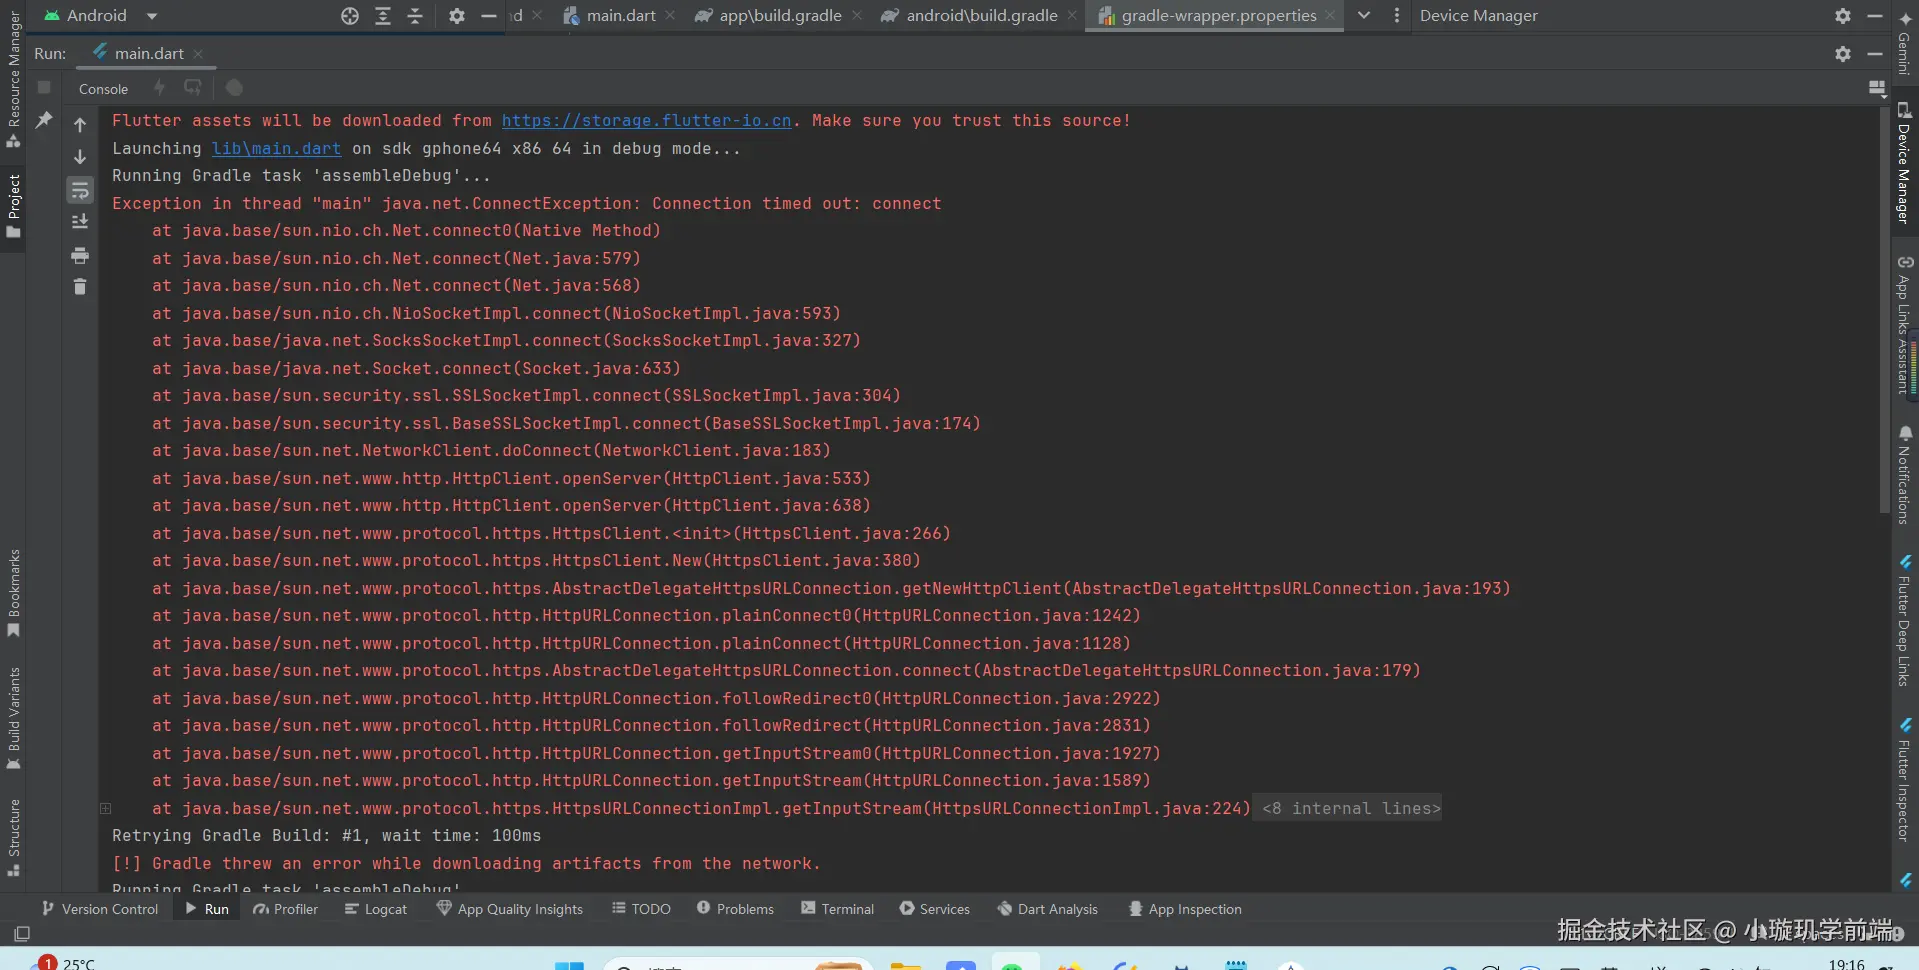The width and height of the screenshot is (1919, 970).
Task: Open the Dart Analysis tool window
Action: pos(1047,909)
